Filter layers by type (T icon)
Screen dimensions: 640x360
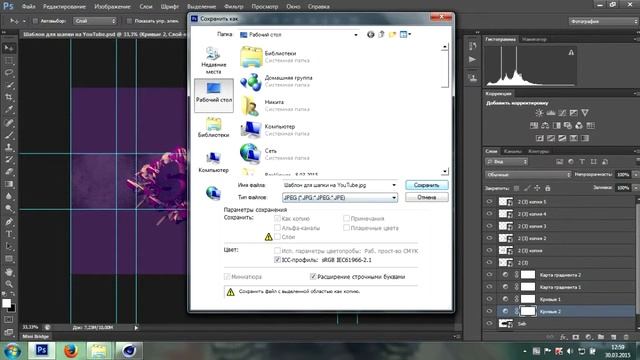point(582,162)
